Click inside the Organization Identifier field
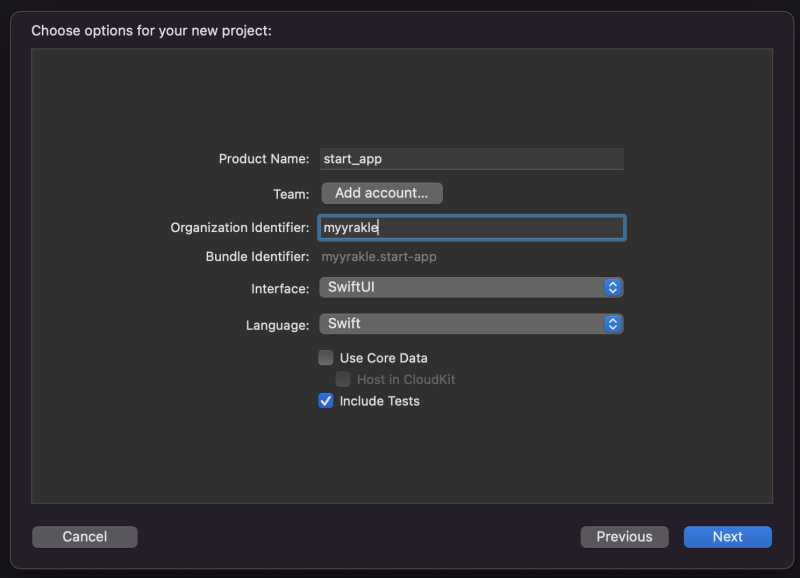The image size is (800, 578). [472, 228]
